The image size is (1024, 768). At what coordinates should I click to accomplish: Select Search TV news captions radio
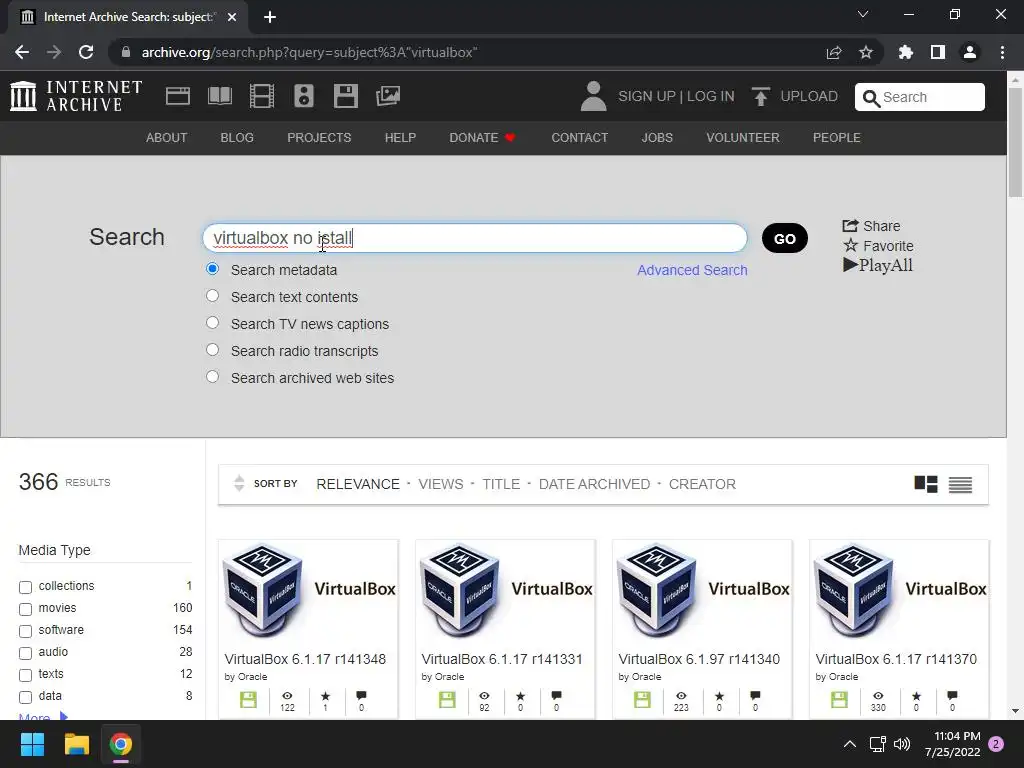tap(212, 323)
